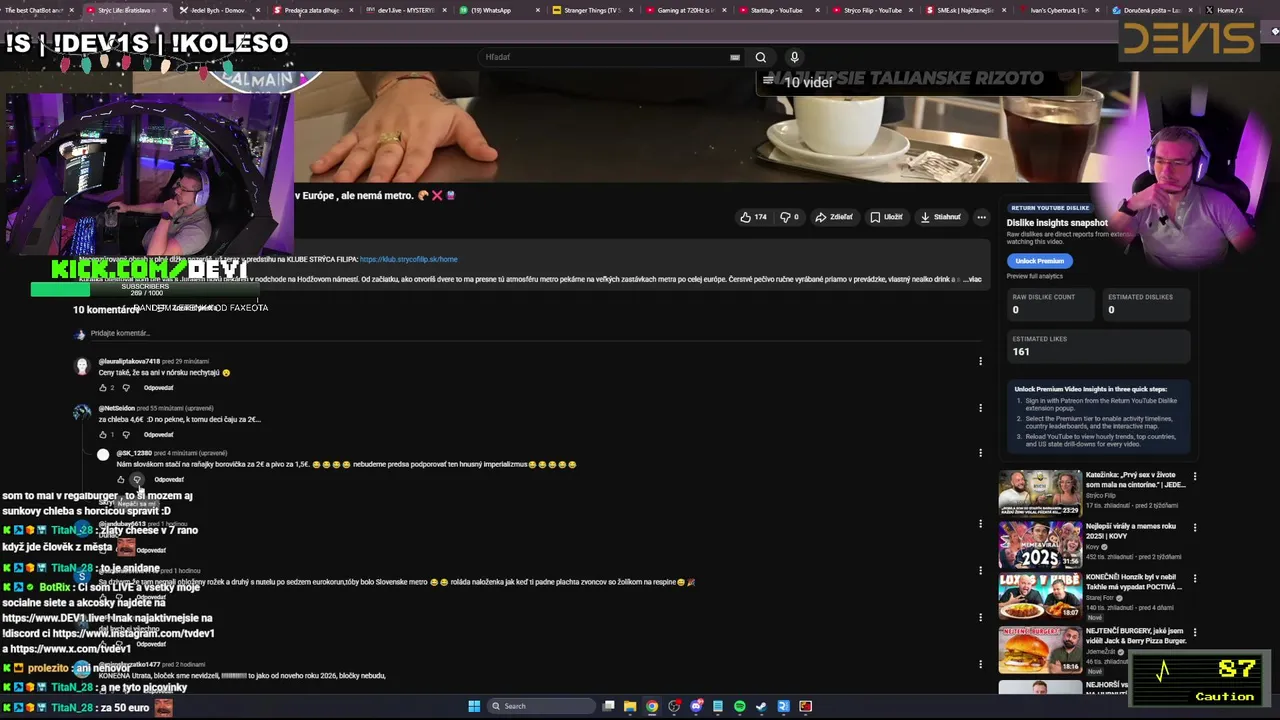This screenshot has width=1280, height=720.
Task: Open OBS Studio from the taskbar
Action: [674, 706]
